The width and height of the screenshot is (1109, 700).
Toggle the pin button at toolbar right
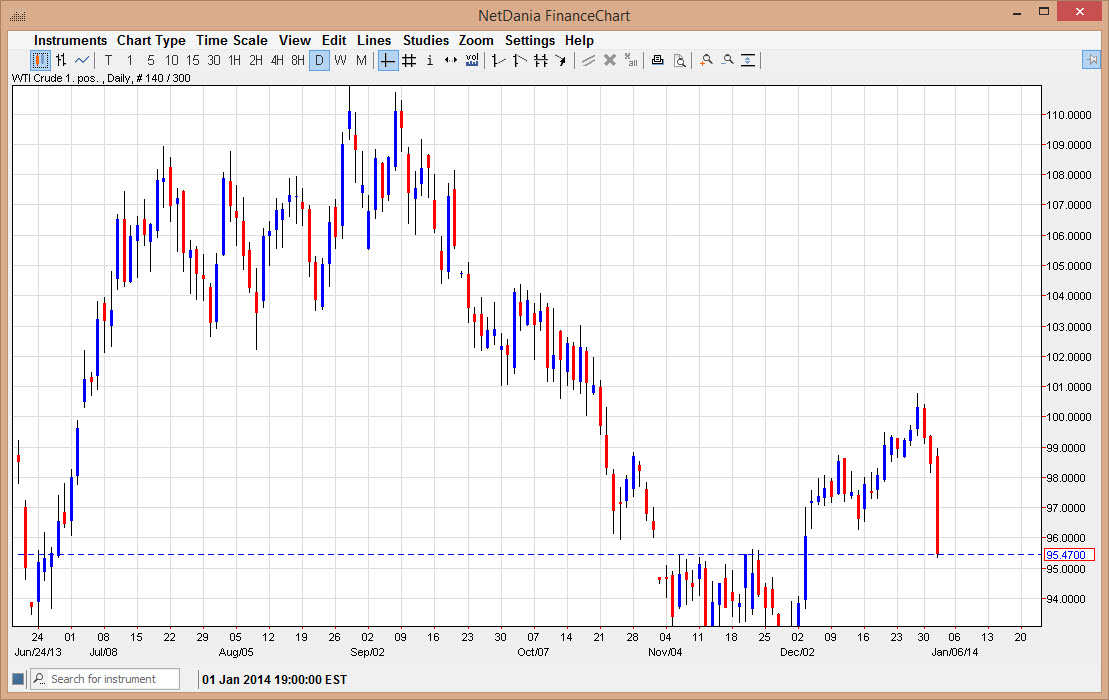(x=1091, y=61)
